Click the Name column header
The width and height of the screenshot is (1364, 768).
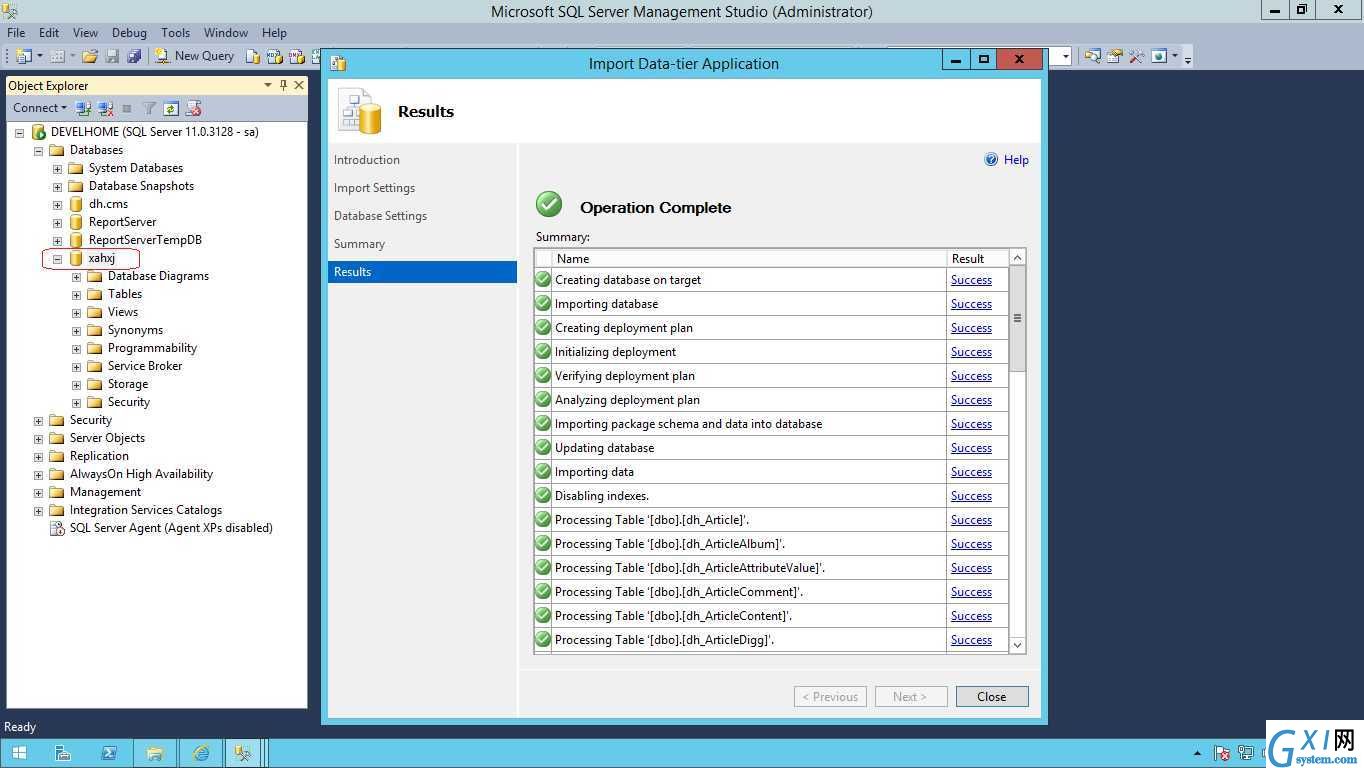pos(749,258)
